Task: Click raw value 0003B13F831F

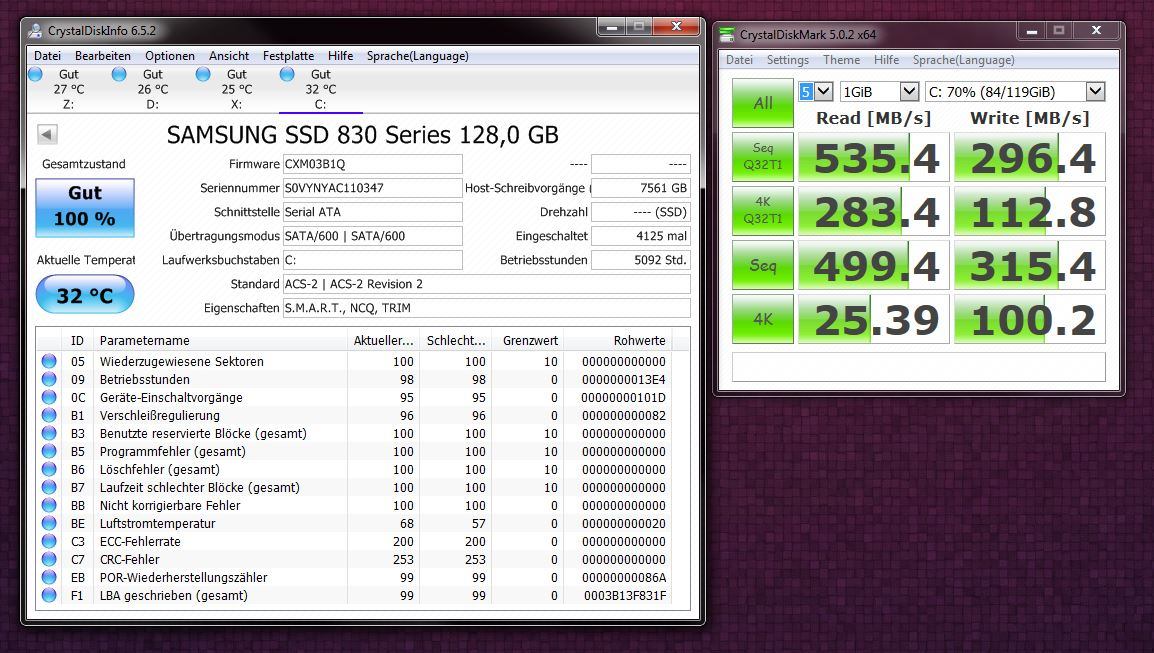Action: coord(625,596)
